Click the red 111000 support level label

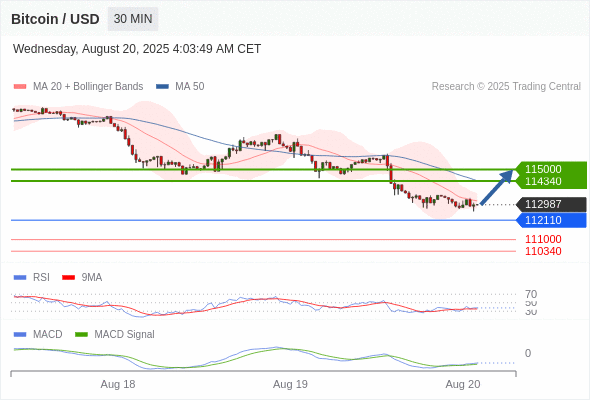543,239
